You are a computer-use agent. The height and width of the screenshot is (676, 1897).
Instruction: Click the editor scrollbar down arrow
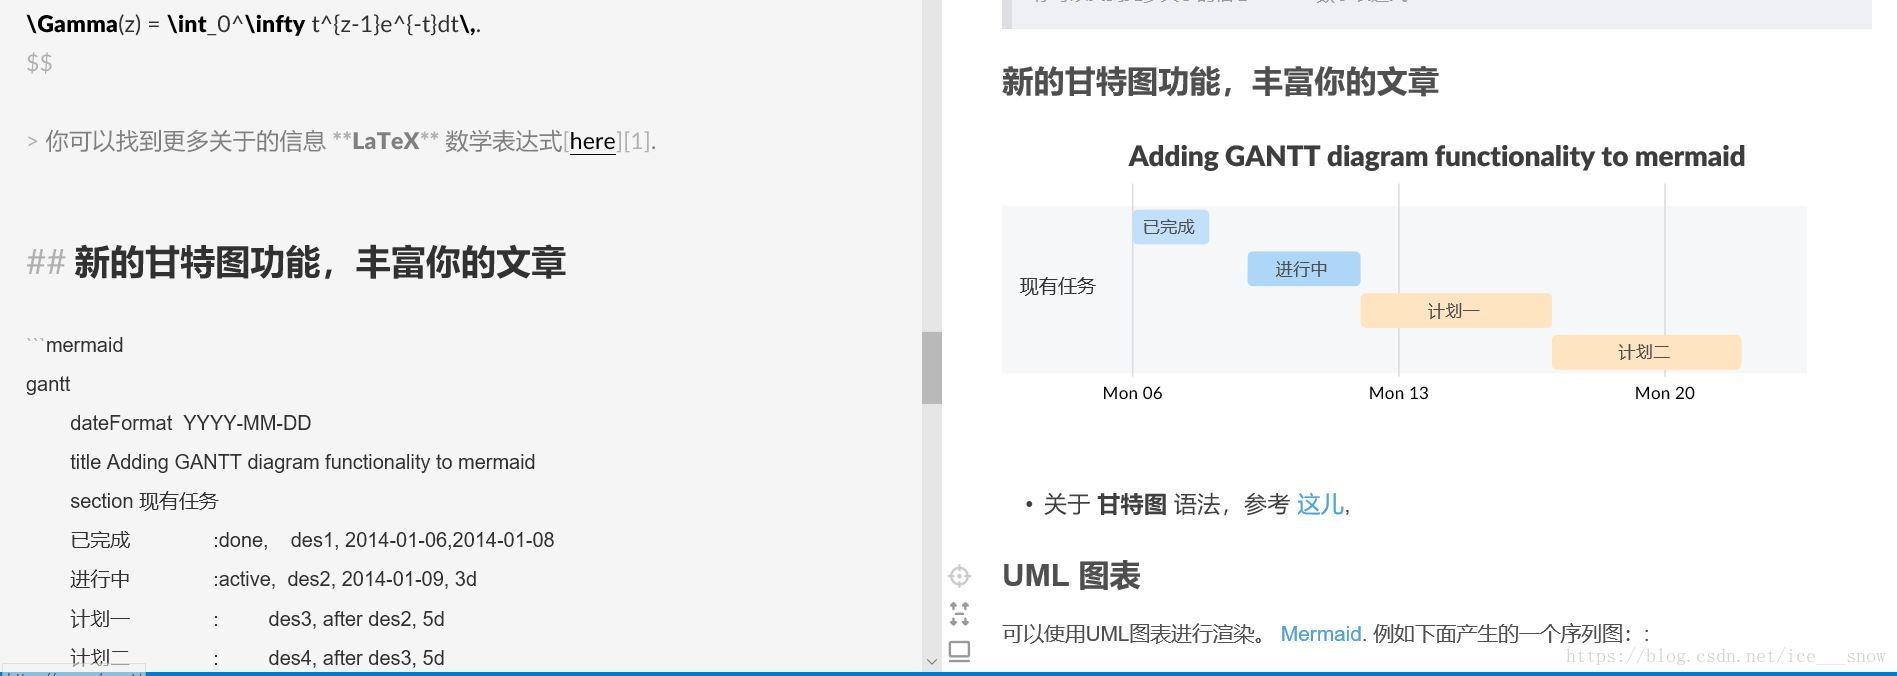point(932,661)
